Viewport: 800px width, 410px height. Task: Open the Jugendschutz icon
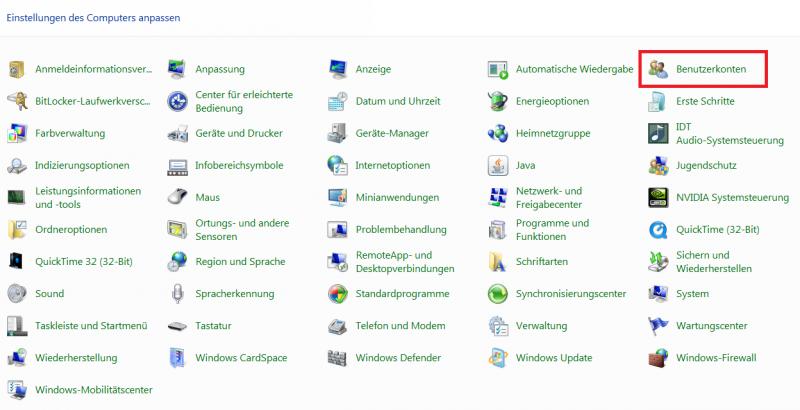tap(658, 165)
